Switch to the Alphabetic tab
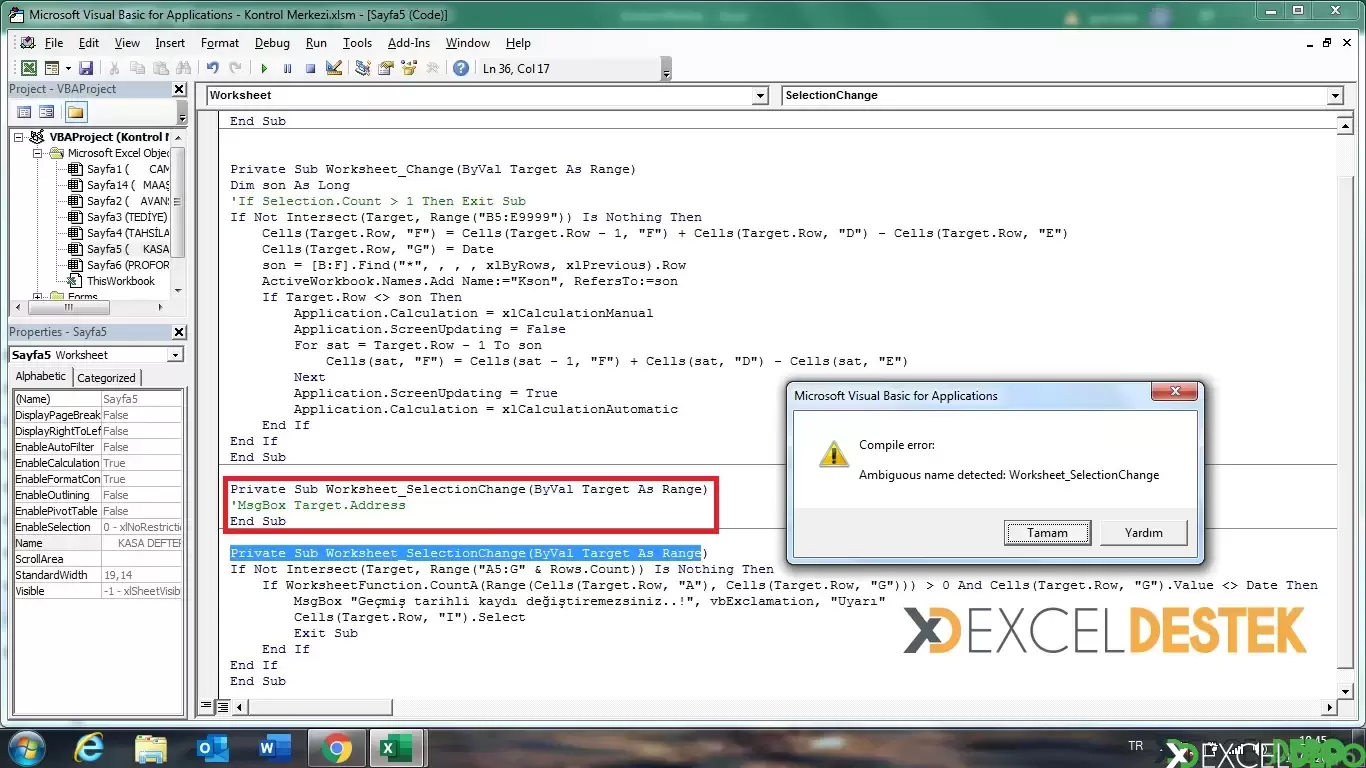The width and height of the screenshot is (1366, 768). click(x=41, y=377)
